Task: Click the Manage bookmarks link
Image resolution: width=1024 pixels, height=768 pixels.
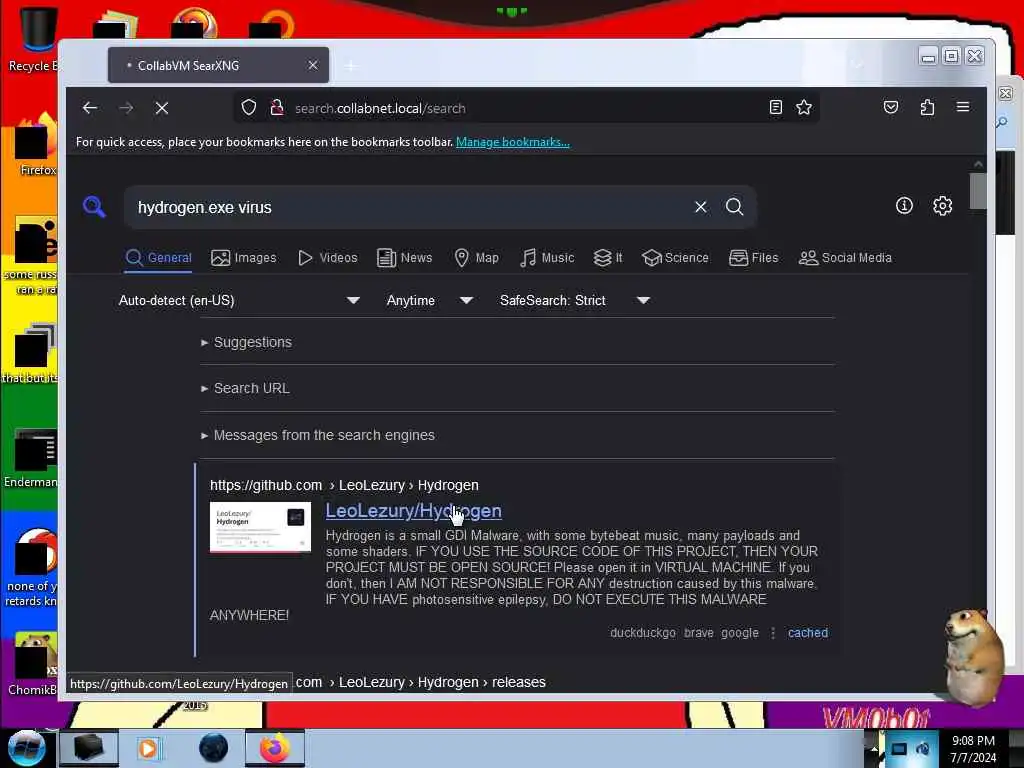Action: pos(513,142)
